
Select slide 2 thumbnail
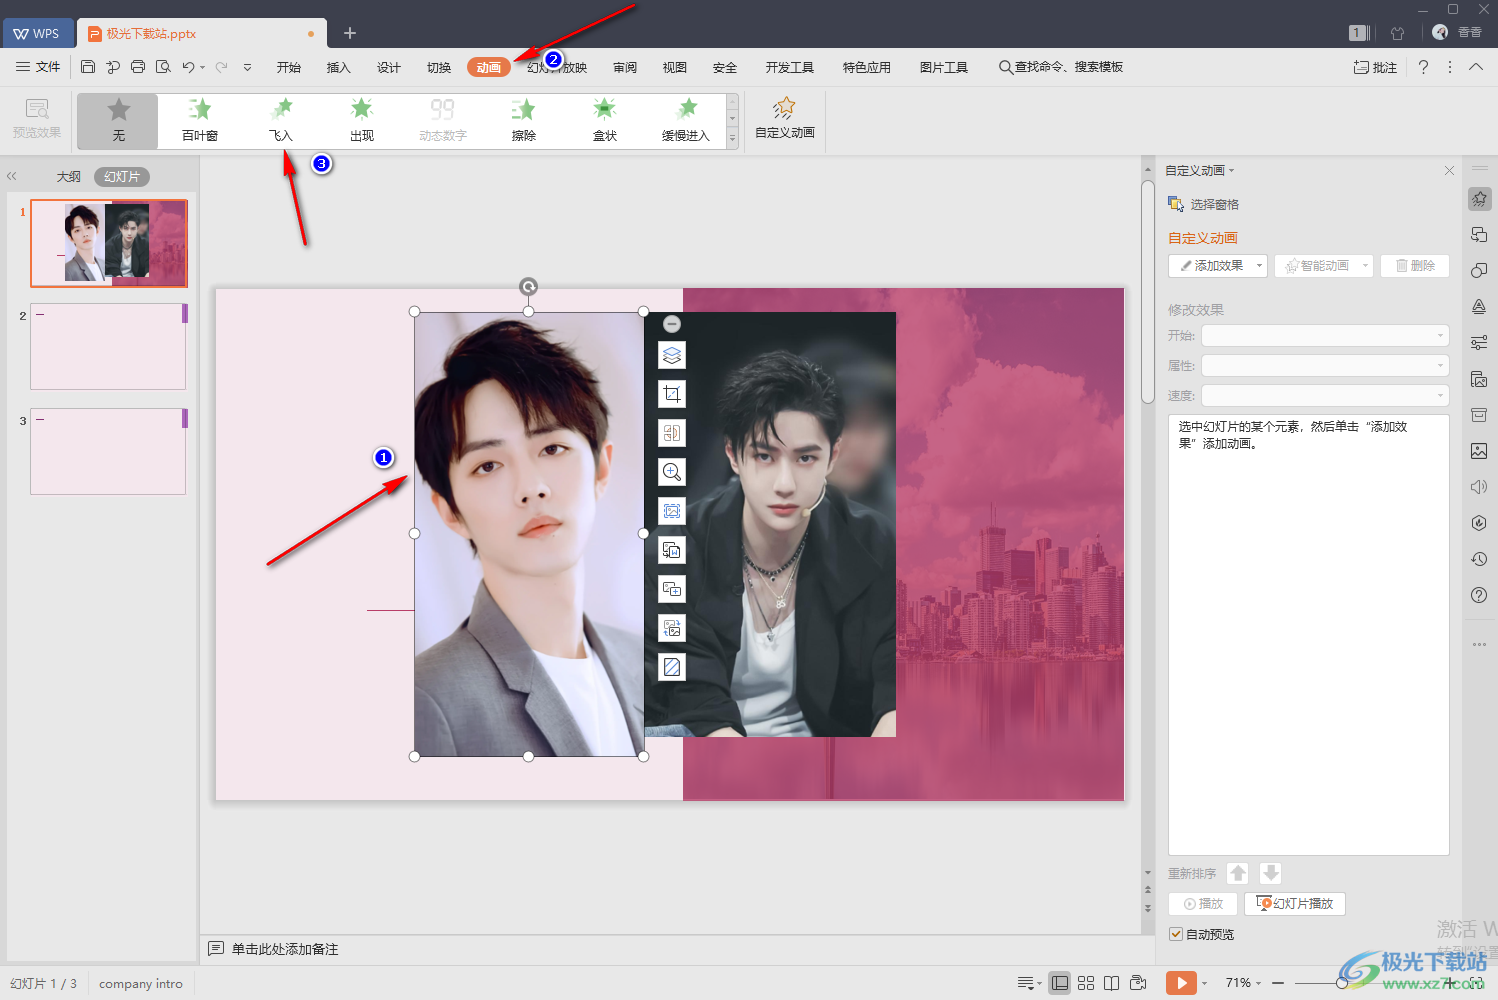tap(108, 347)
